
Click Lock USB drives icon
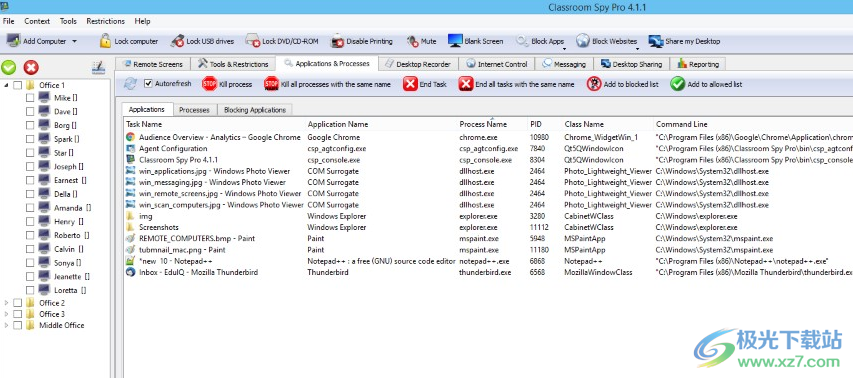pos(177,41)
